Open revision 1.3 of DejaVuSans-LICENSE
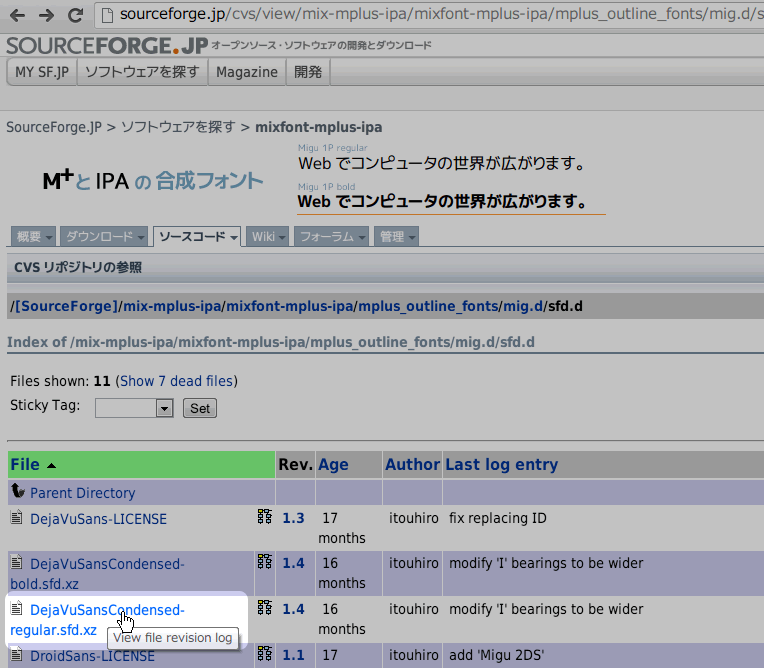Screen dimensions: 764x668 click(293, 517)
